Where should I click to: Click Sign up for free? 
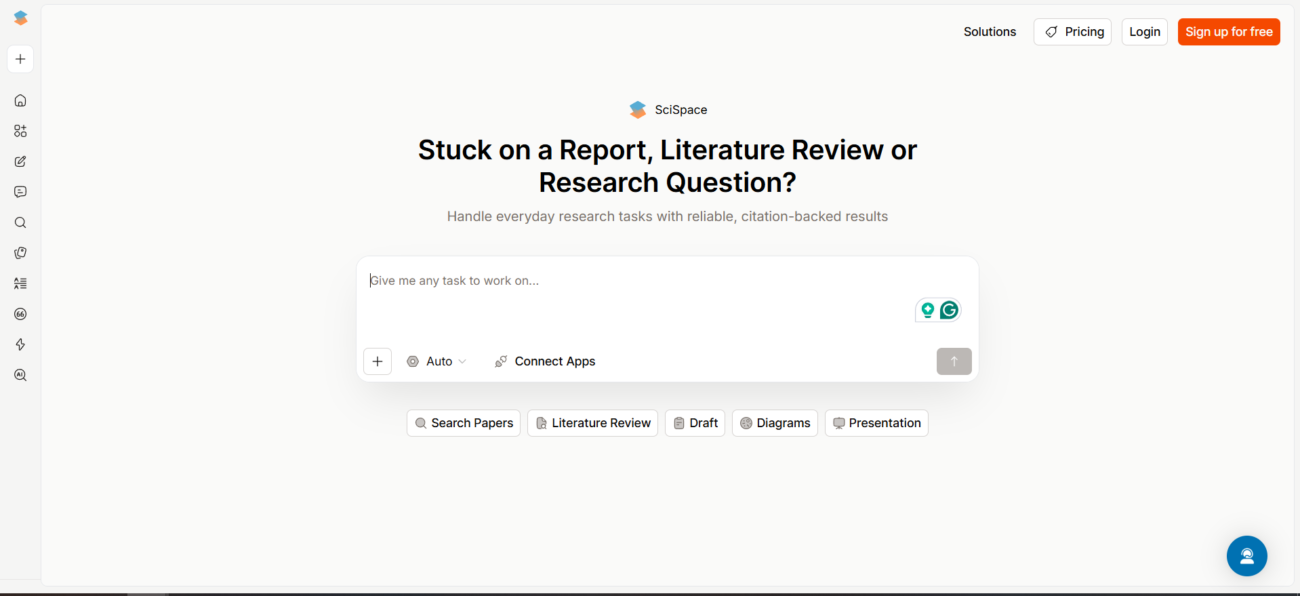[1228, 32]
